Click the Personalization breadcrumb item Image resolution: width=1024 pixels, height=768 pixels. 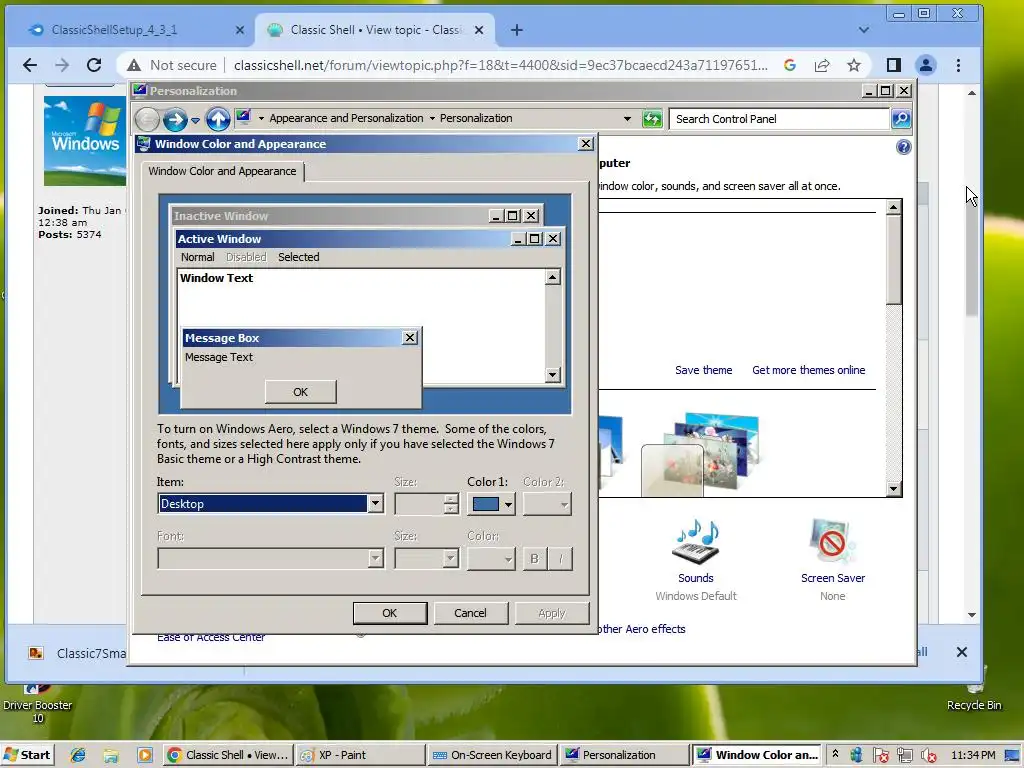coord(475,118)
